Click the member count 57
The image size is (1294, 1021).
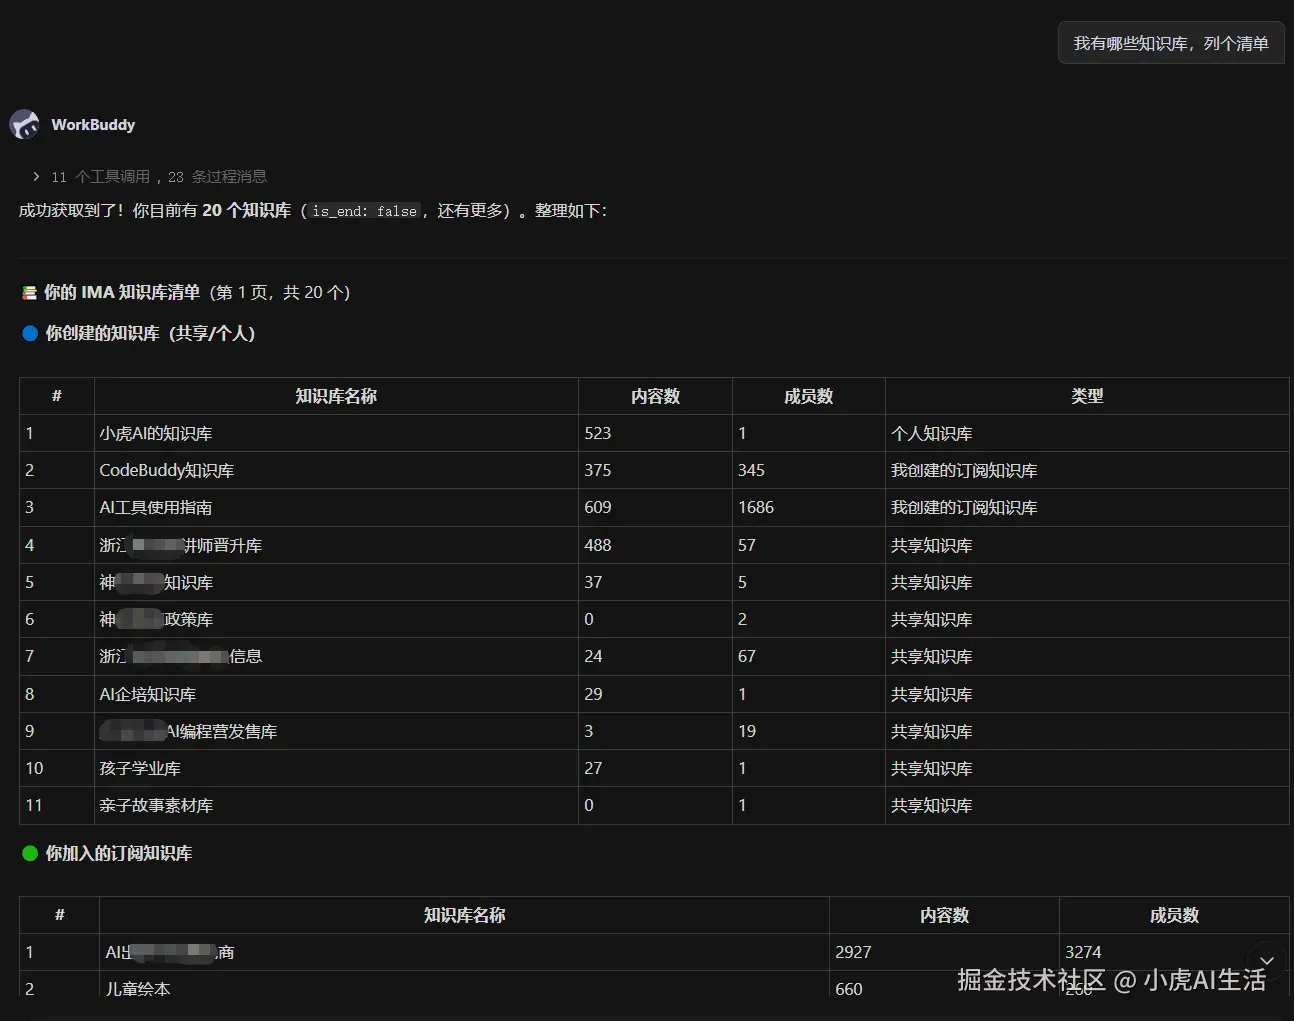747,546
